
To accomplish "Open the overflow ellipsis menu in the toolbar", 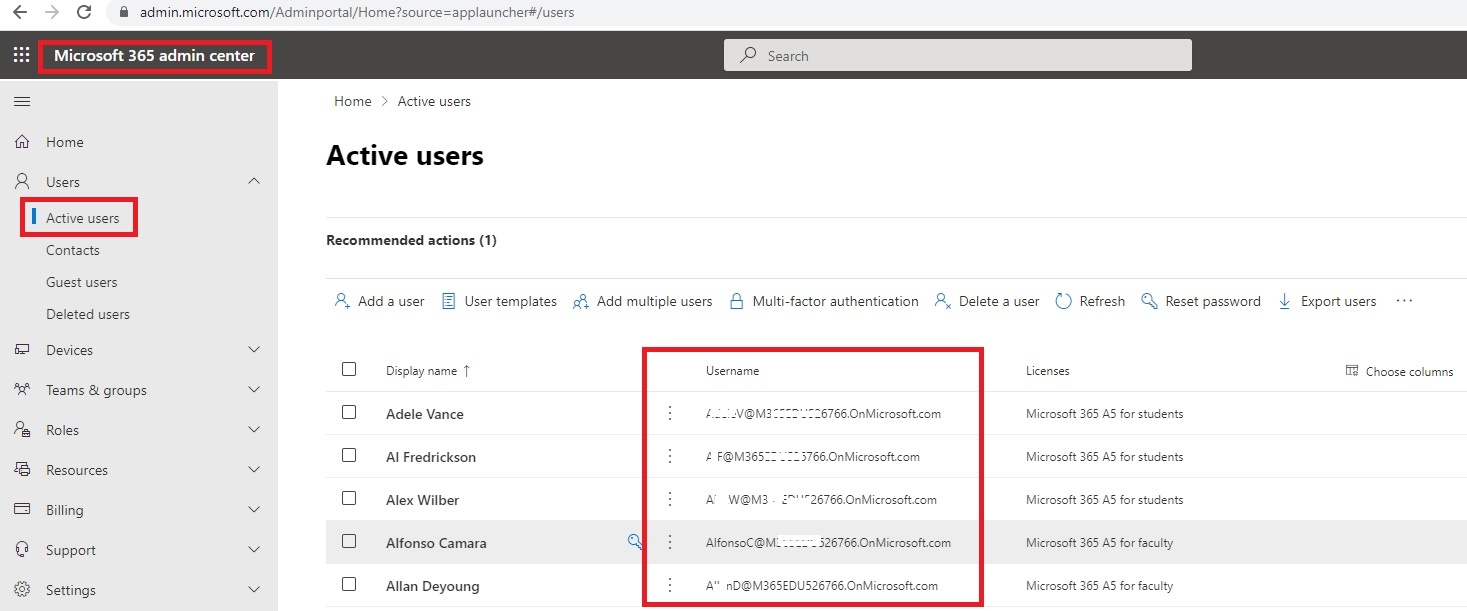I will point(1404,300).
